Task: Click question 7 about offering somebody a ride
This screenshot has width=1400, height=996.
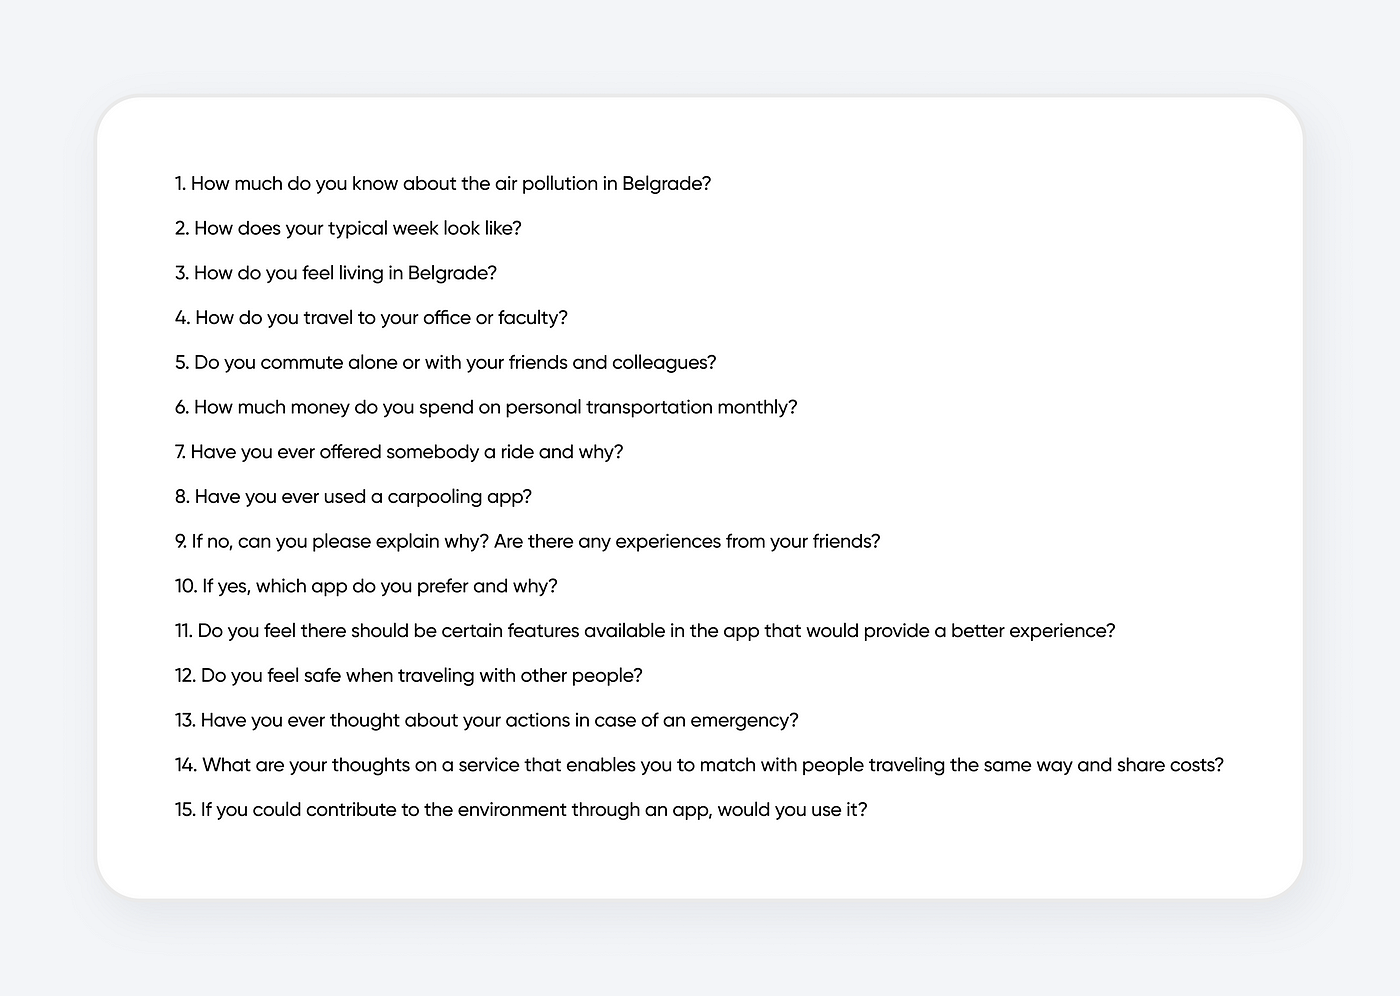Action: 399,452
